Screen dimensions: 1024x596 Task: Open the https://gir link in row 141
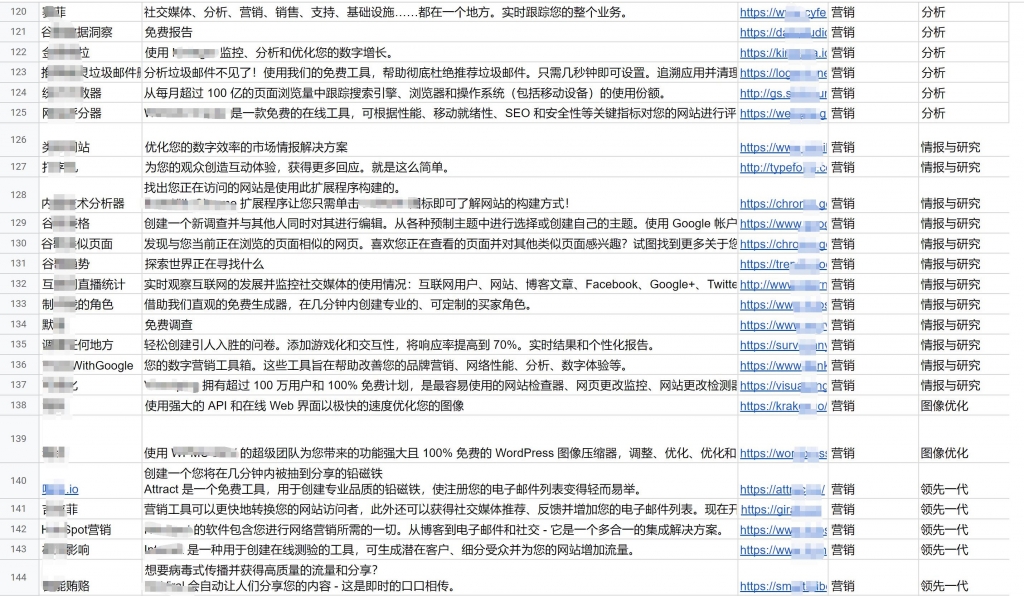780,510
